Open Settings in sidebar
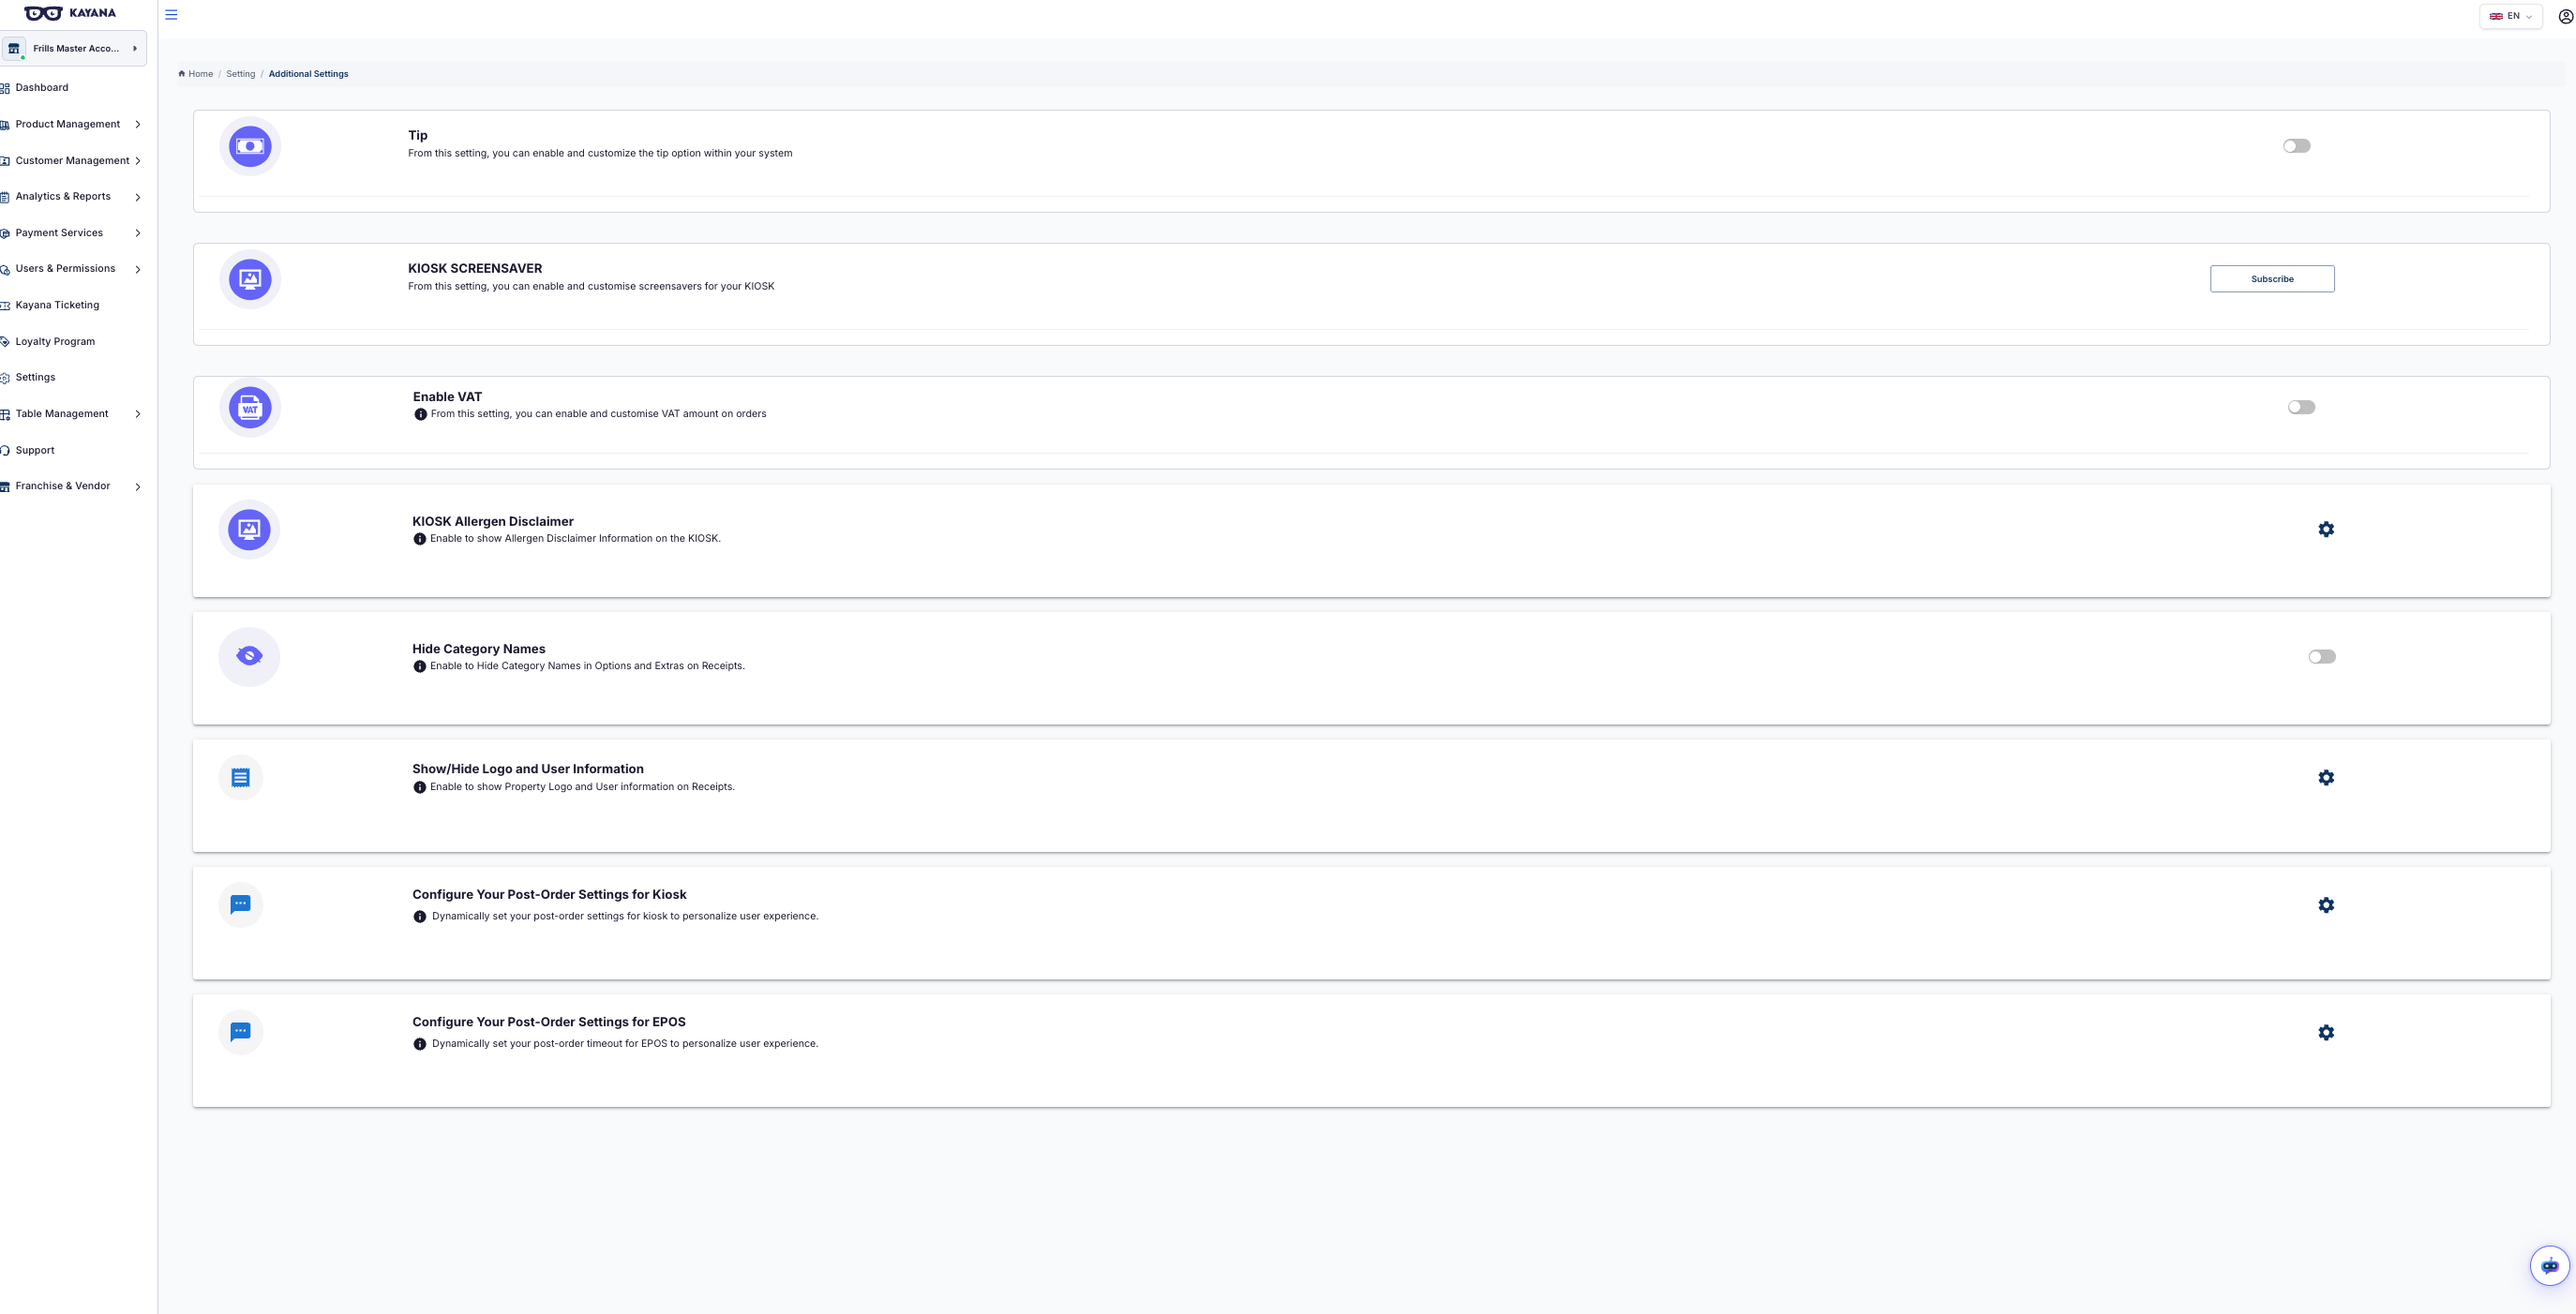Image resolution: width=2576 pixels, height=1314 pixels. tap(35, 378)
